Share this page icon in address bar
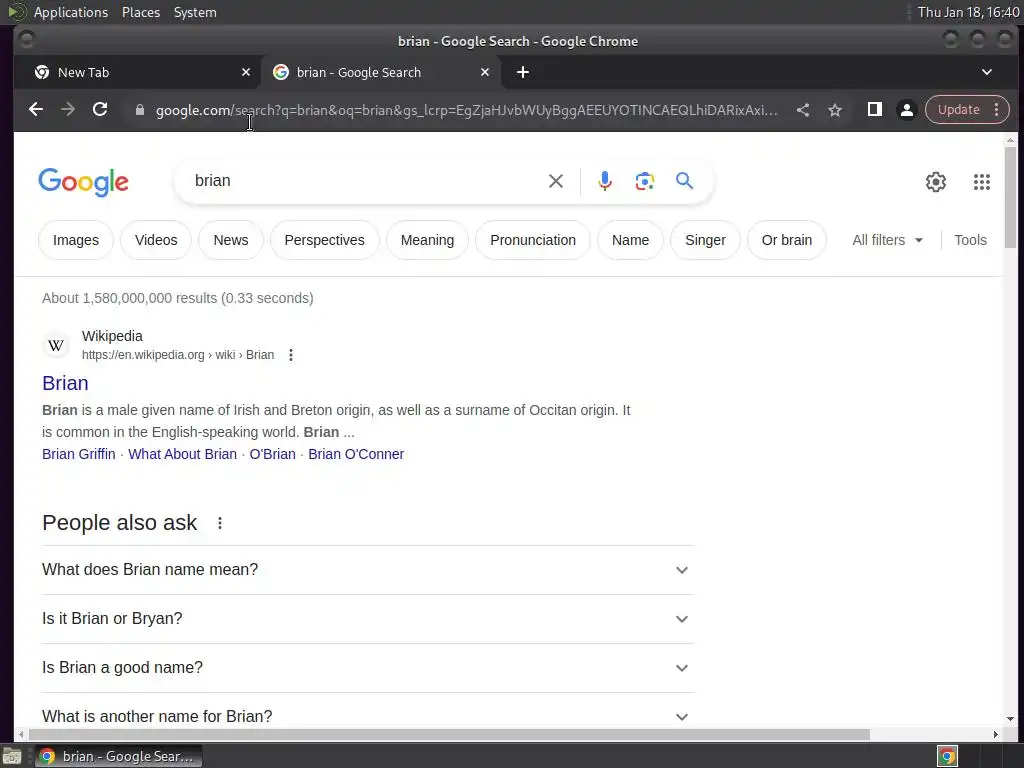Image resolution: width=1024 pixels, height=768 pixels. (x=803, y=110)
